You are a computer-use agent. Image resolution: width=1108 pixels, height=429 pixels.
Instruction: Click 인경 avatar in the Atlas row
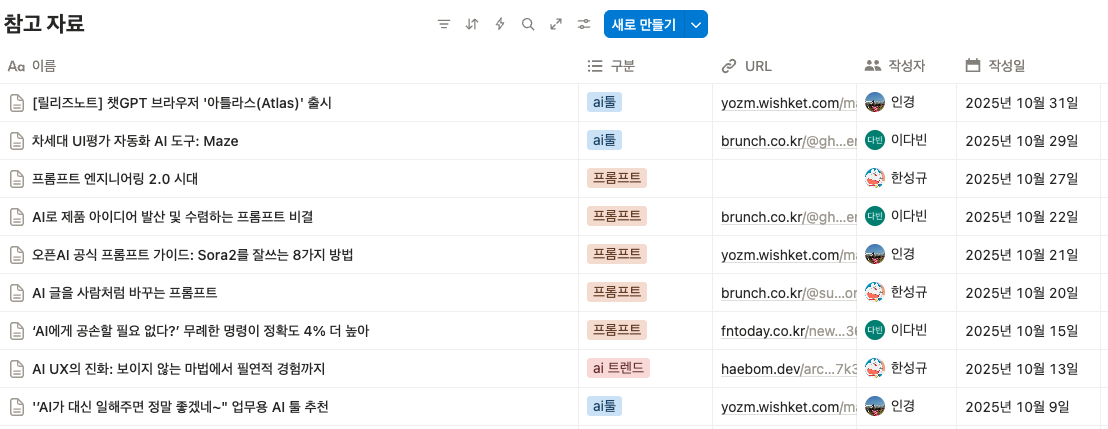tap(875, 102)
